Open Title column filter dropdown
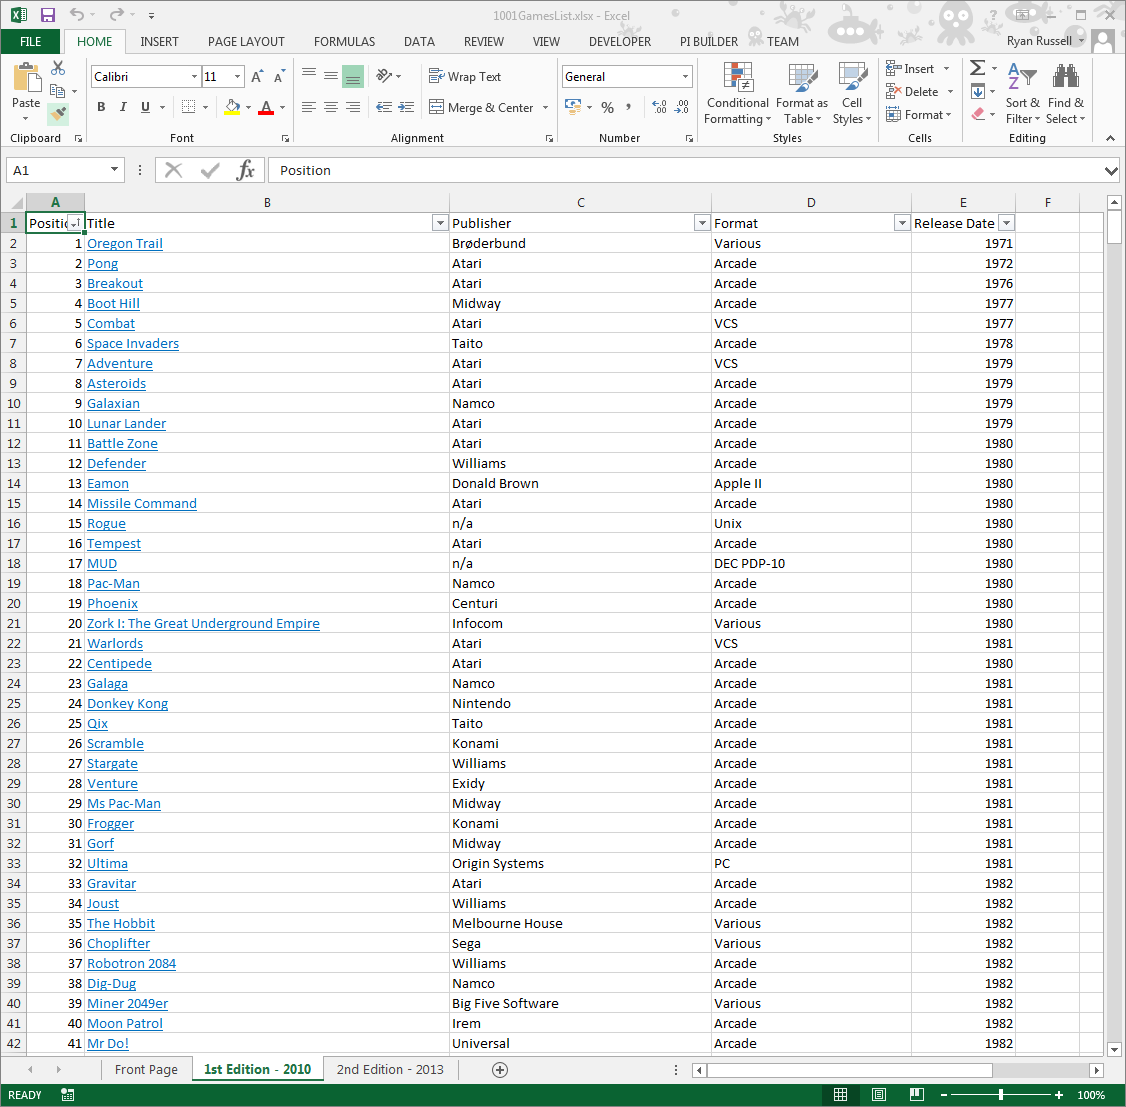 coord(440,223)
